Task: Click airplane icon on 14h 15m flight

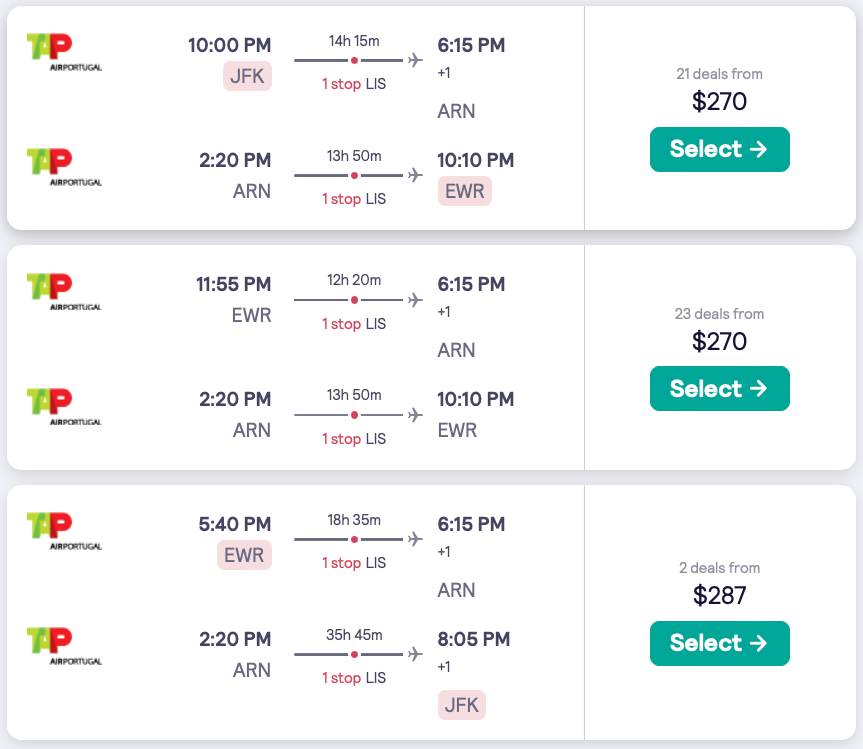Action: (x=416, y=60)
